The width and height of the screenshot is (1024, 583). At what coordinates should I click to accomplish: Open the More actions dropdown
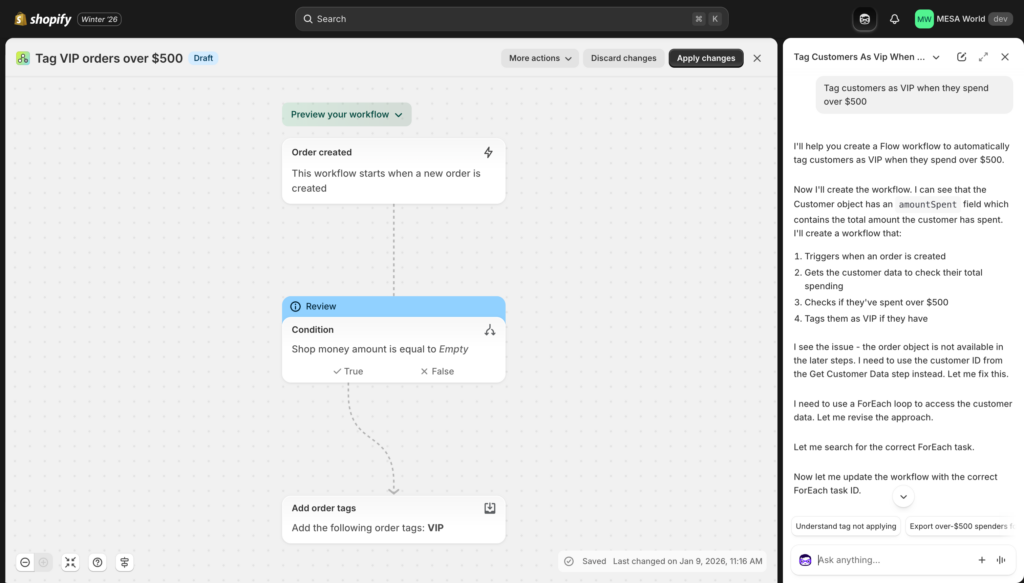[x=539, y=58]
